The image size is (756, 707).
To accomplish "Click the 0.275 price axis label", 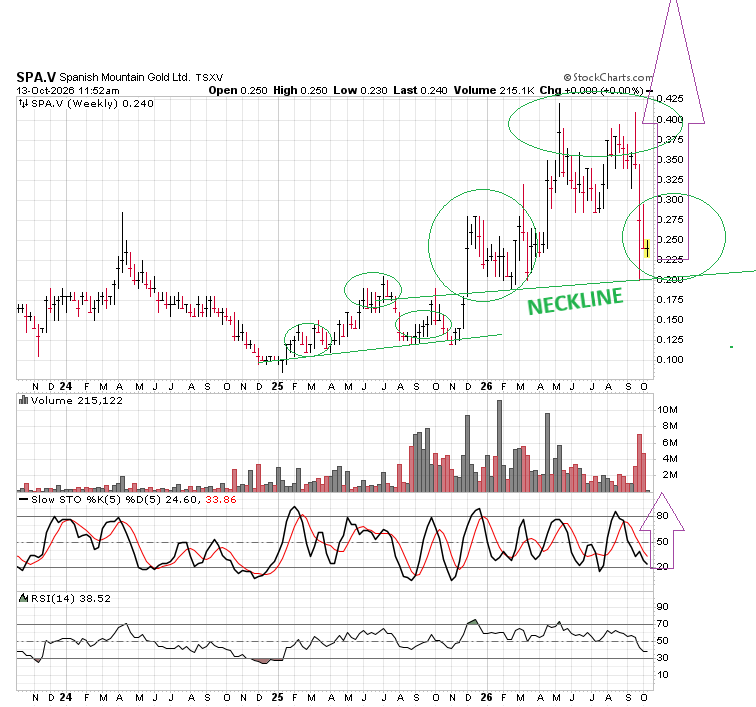I will (670, 219).
